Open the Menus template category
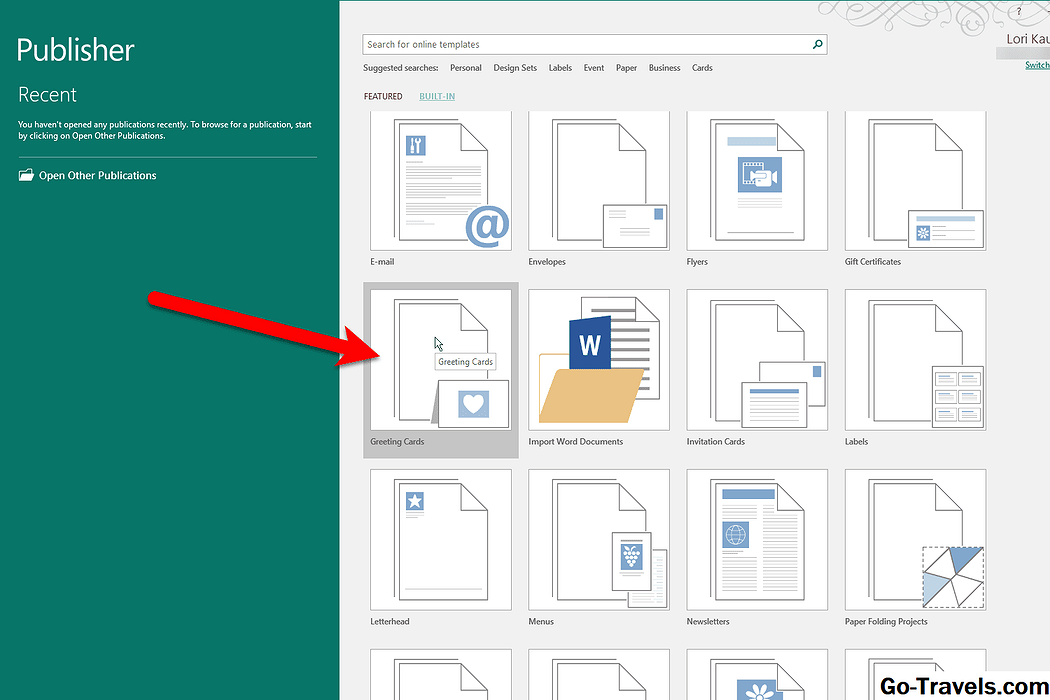This screenshot has width=1050, height=700. 599,539
